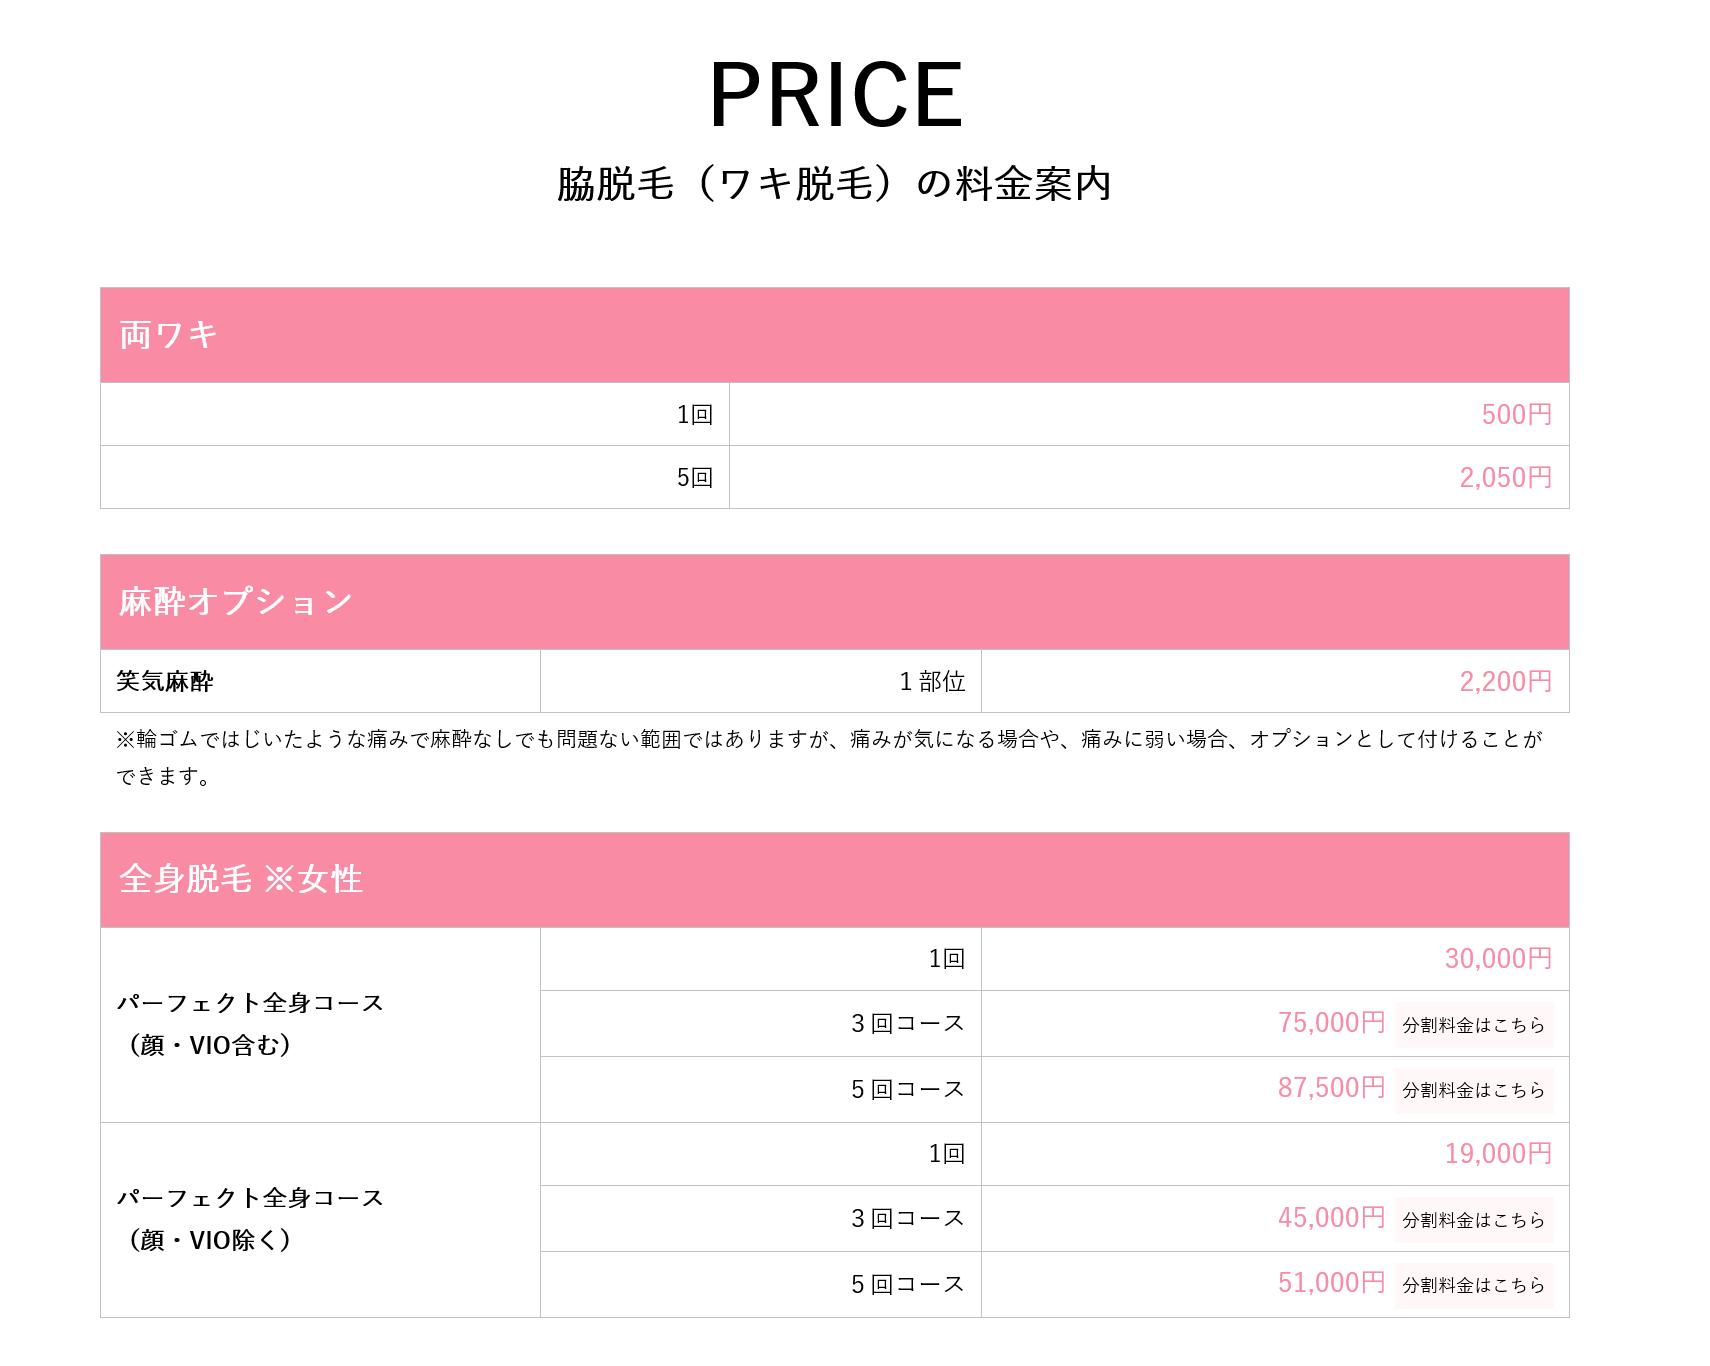Select the 顔・VIO除く course label
The height and width of the screenshot is (1366, 1710).
point(250,1219)
